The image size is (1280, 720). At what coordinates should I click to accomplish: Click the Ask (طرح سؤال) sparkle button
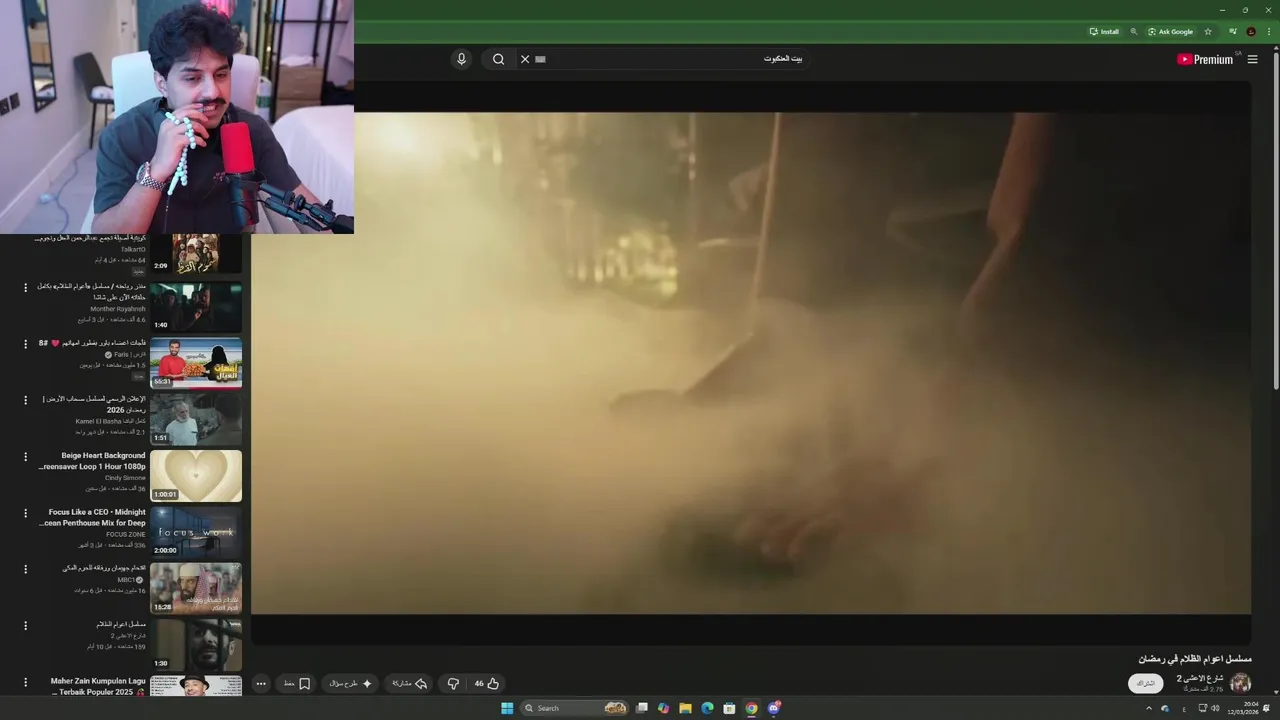(x=352, y=684)
